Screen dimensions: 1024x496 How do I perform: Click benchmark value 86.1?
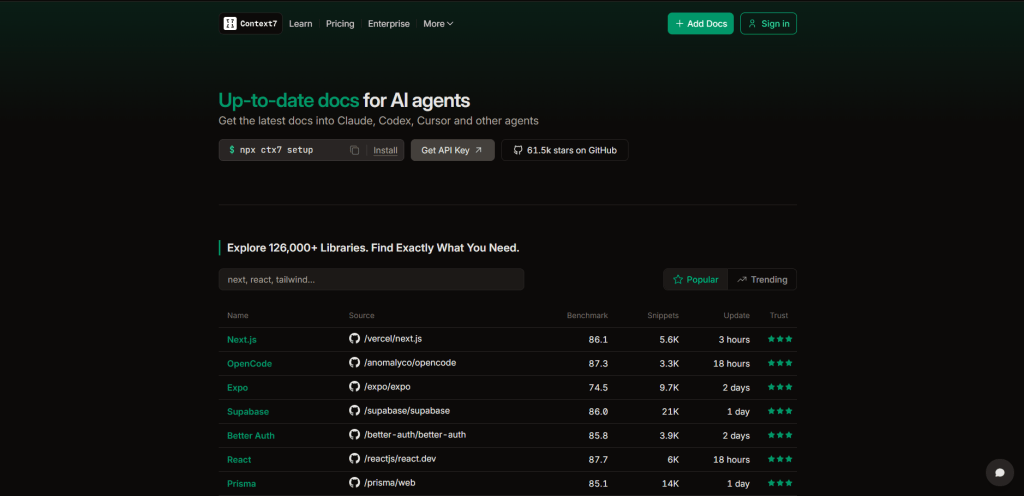coord(598,339)
